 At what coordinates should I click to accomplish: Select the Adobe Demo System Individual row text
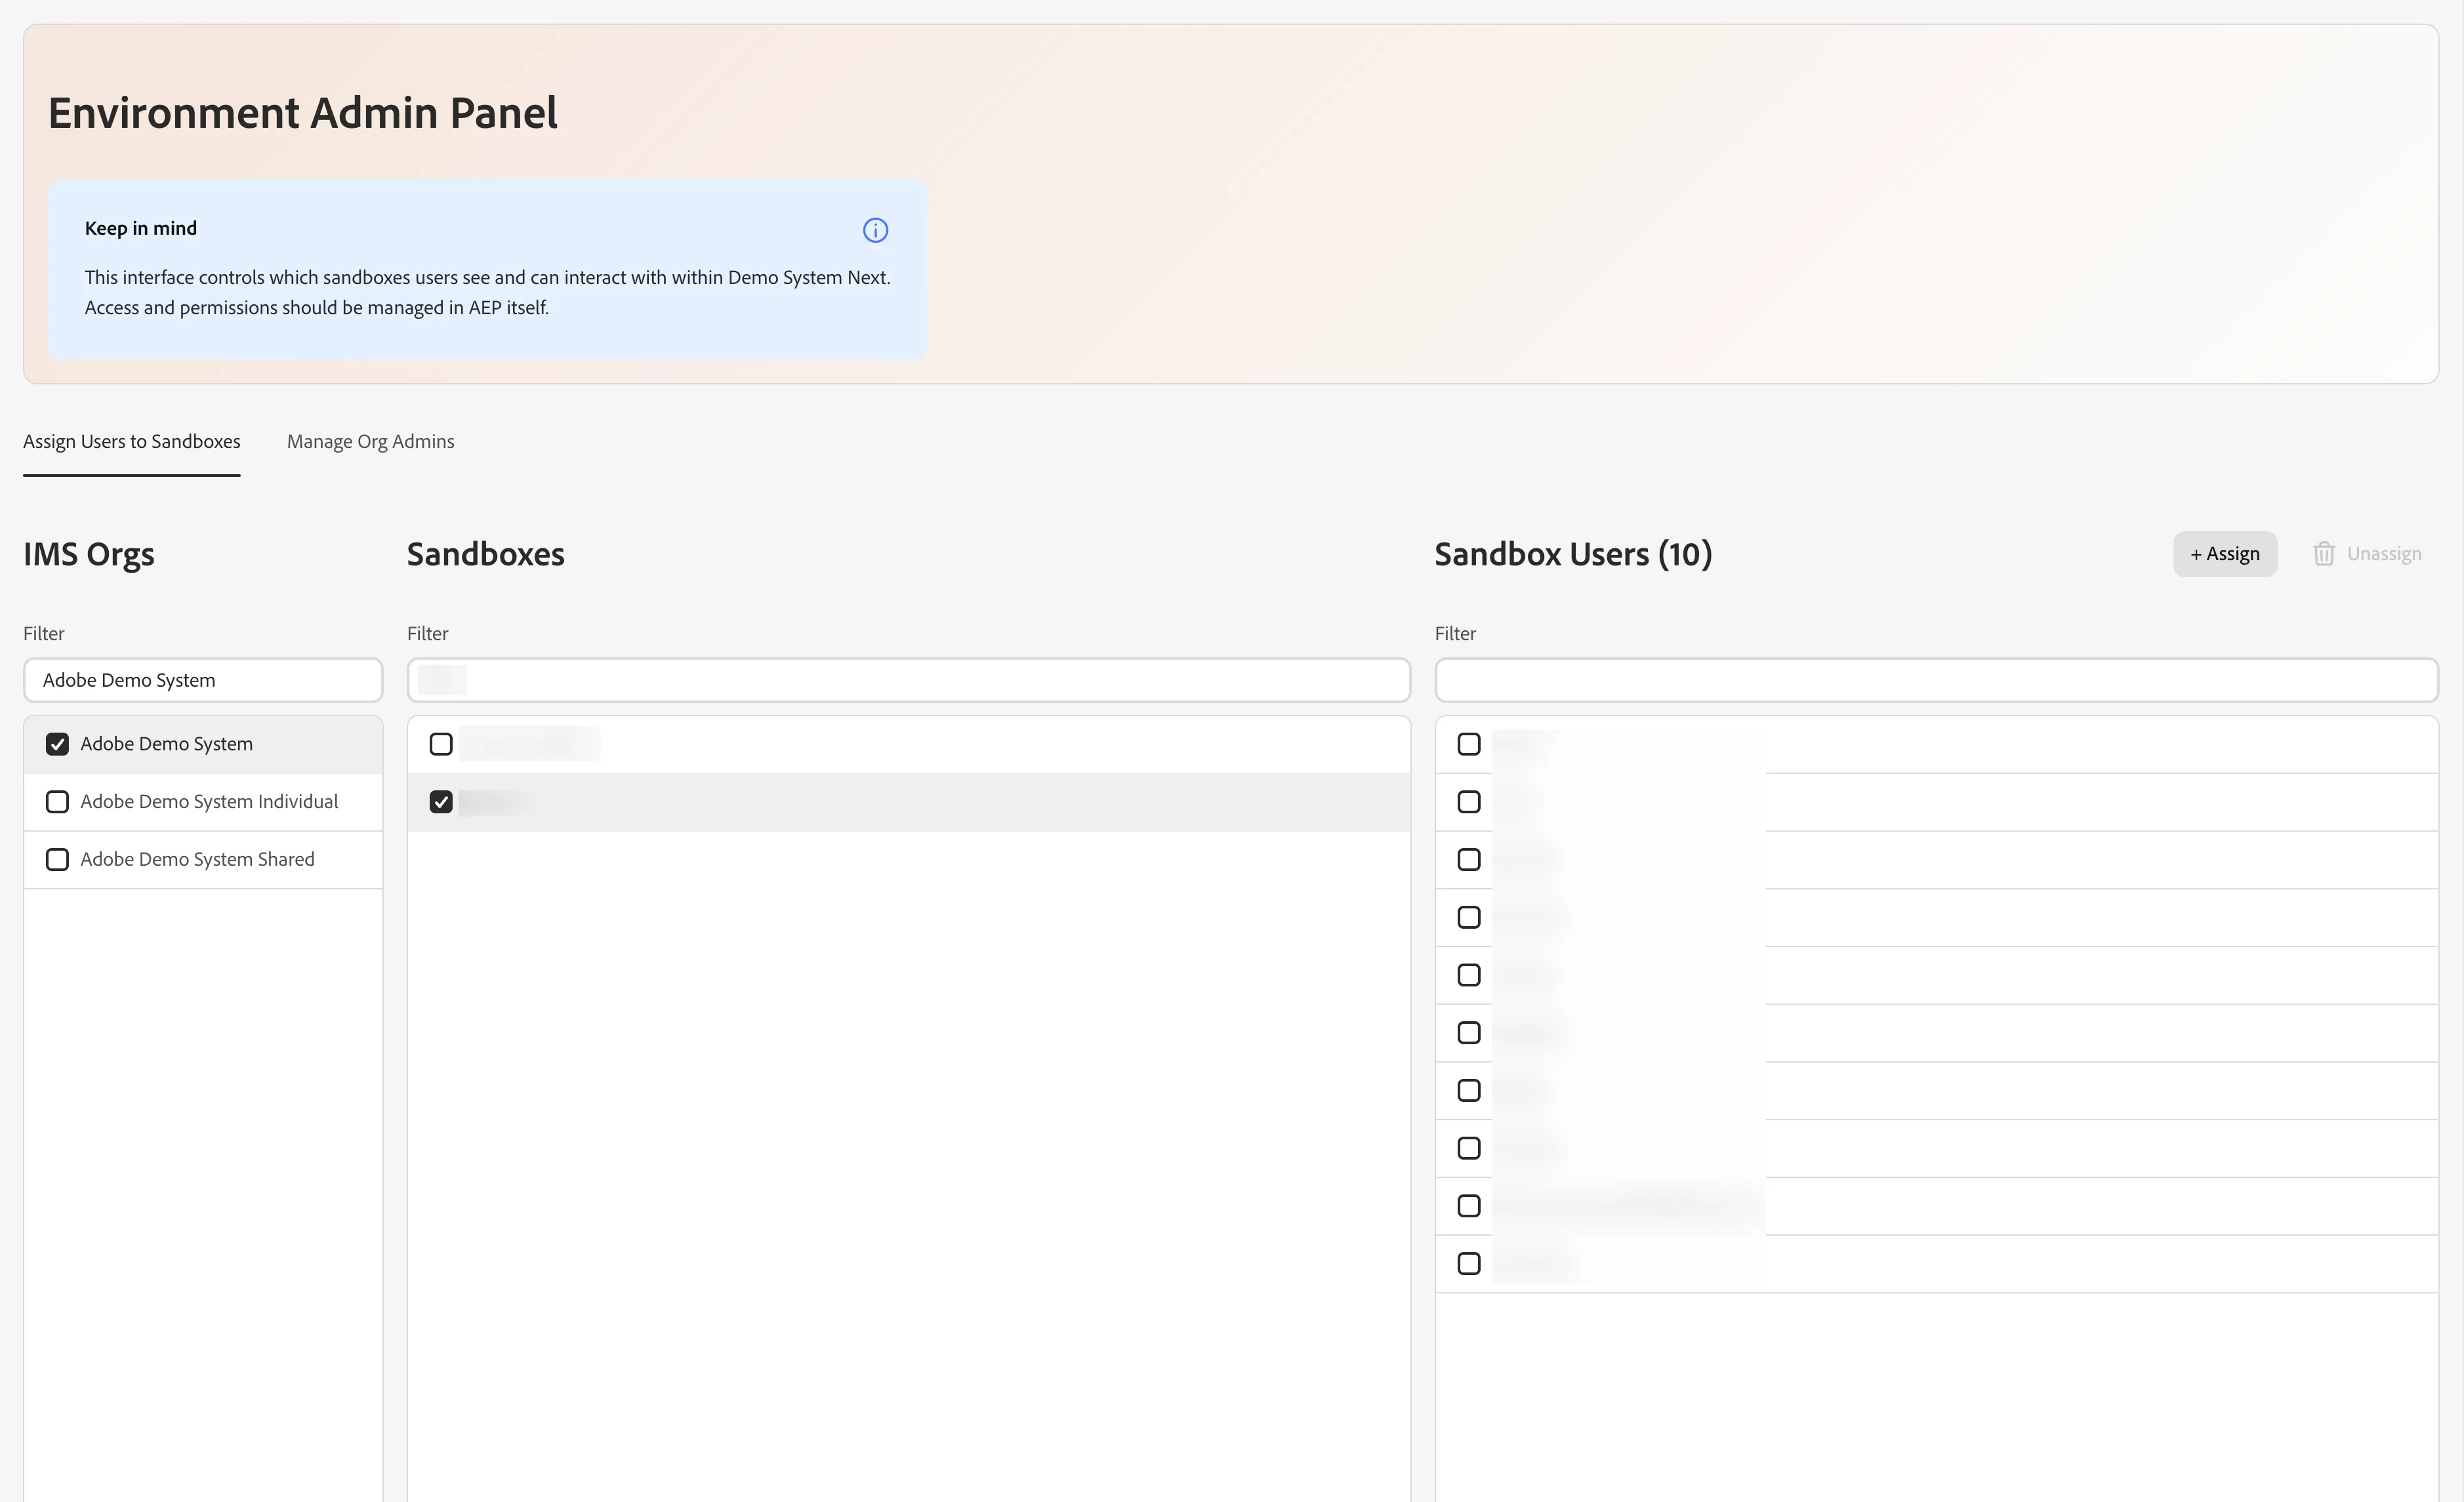tap(209, 802)
